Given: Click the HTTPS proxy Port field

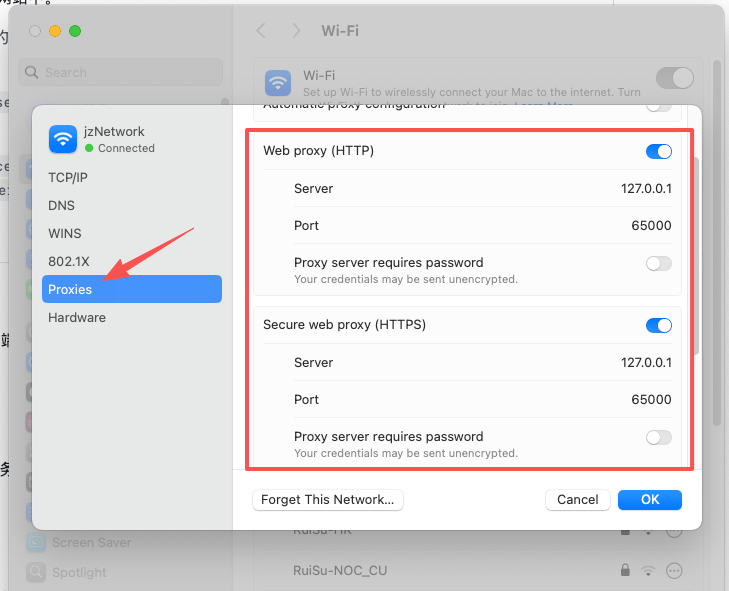Looking at the screenshot, I should click(651, 399).
